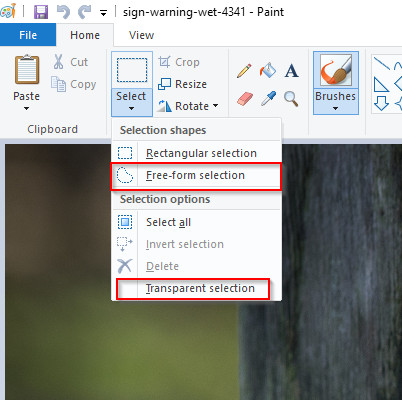Open the Customize Quick Access Toolbar arrow
The width and height of the screenshot is (402, 400).
pos(104,13)
